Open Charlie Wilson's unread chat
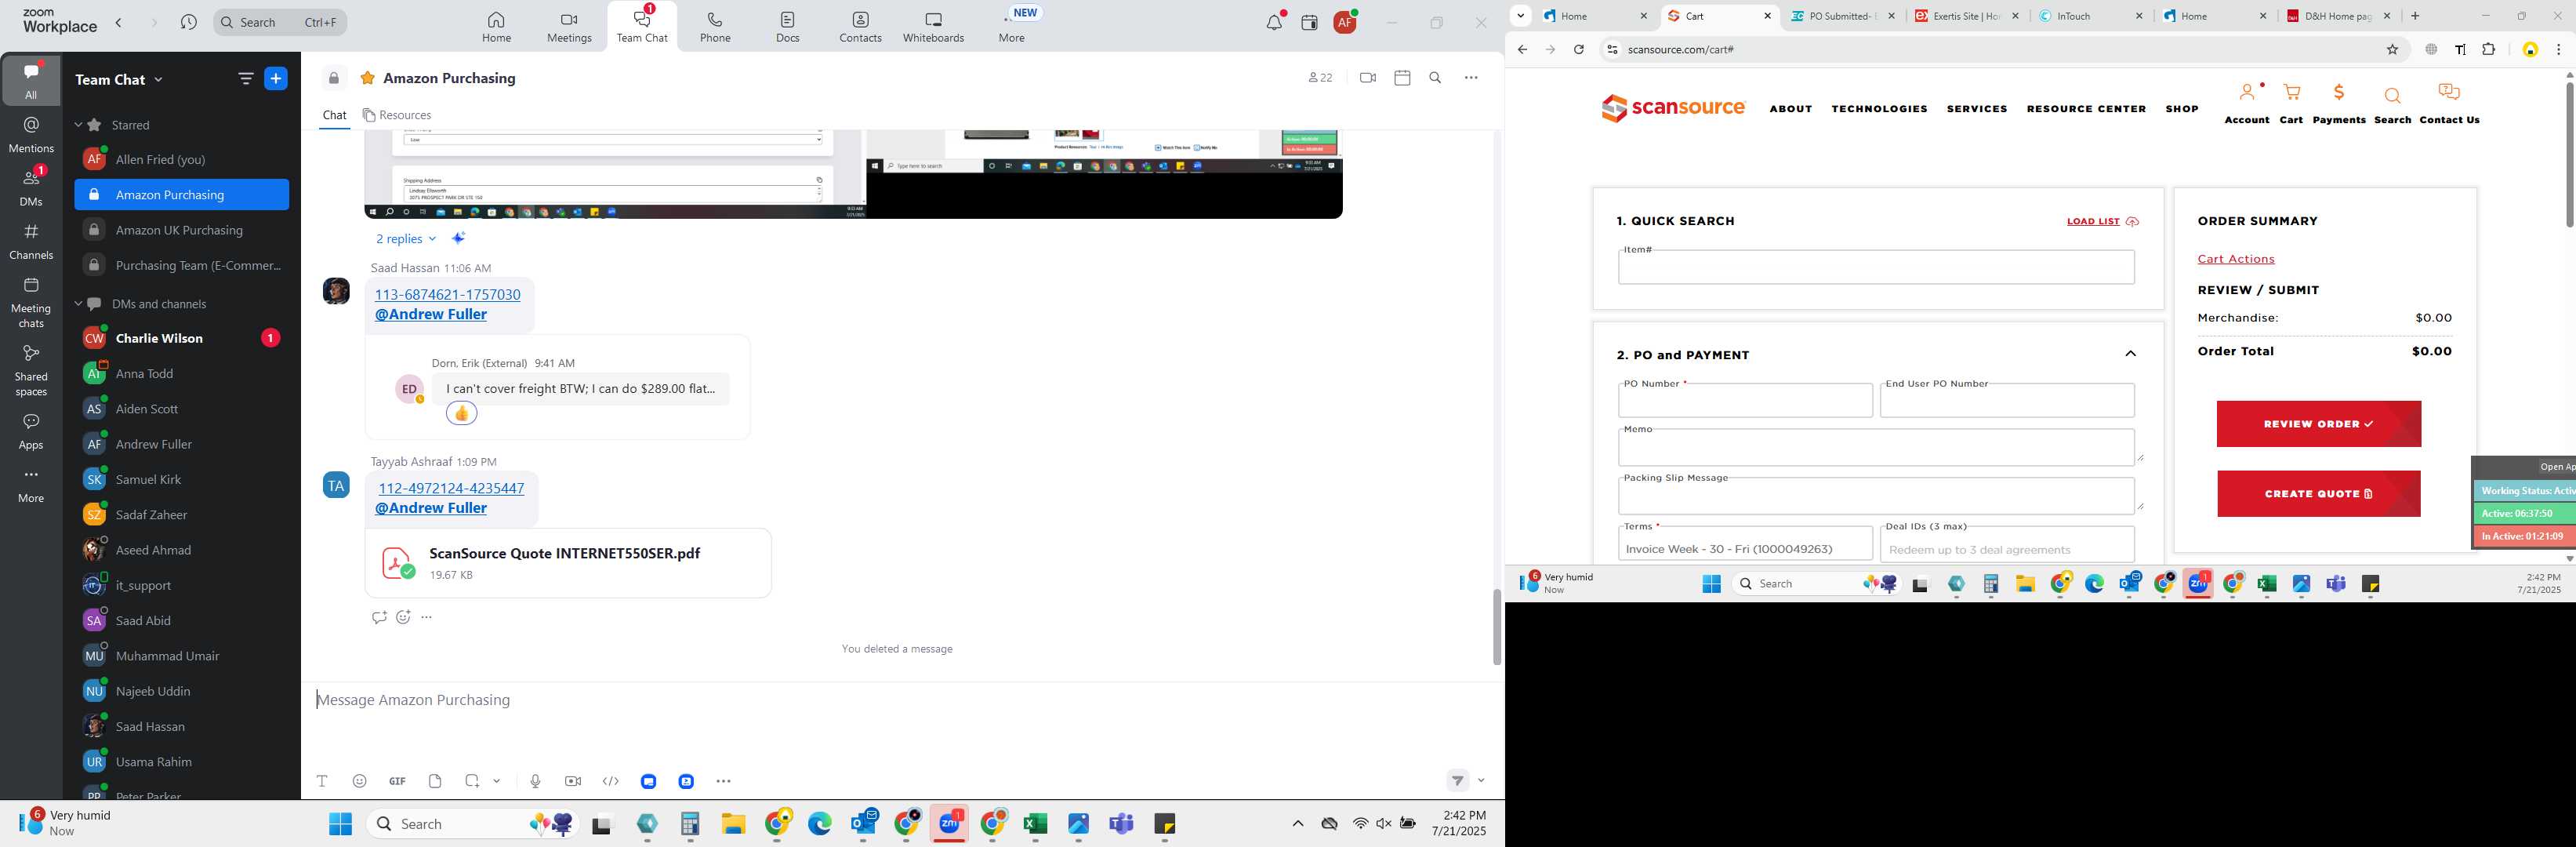Image resolution: width=2576 pixels, height=847 pixels. pyautogui.click(x=181, y=338)
